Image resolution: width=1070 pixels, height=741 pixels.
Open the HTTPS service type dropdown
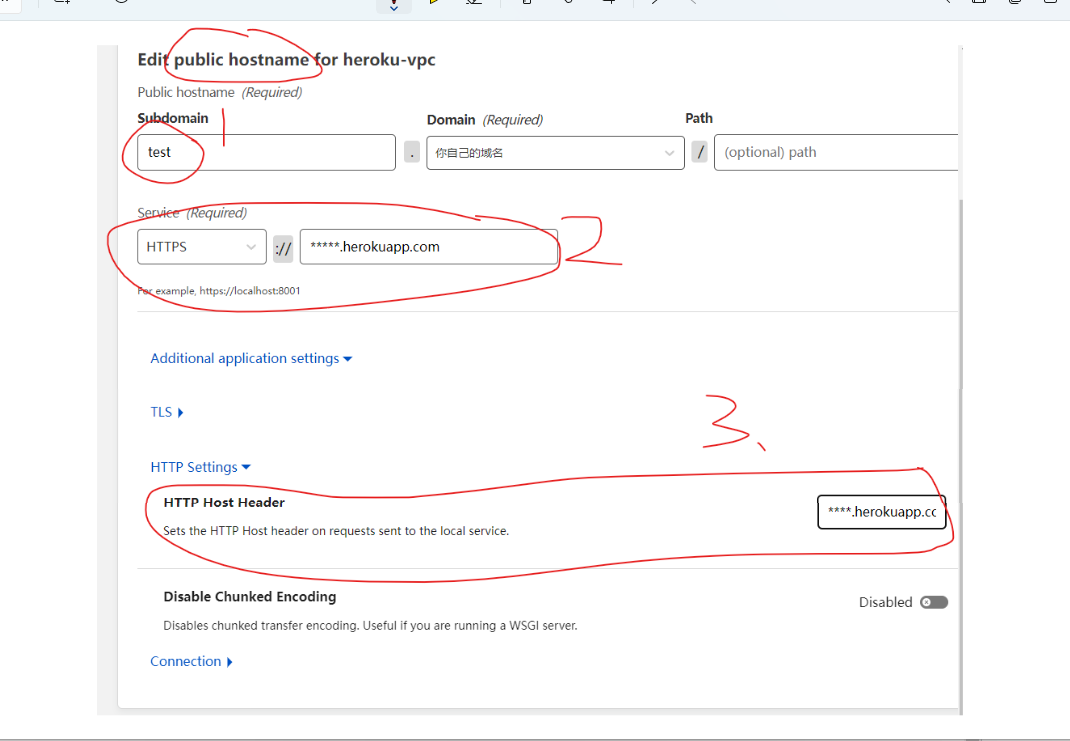coord(201,247)
